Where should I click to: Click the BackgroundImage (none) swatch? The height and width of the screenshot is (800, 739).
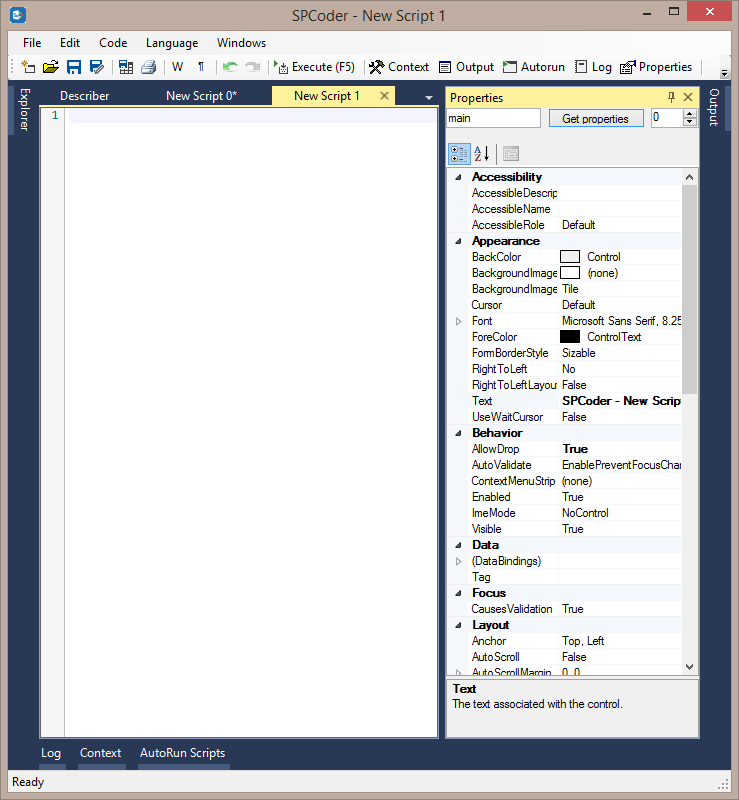(x=570, y=272)
